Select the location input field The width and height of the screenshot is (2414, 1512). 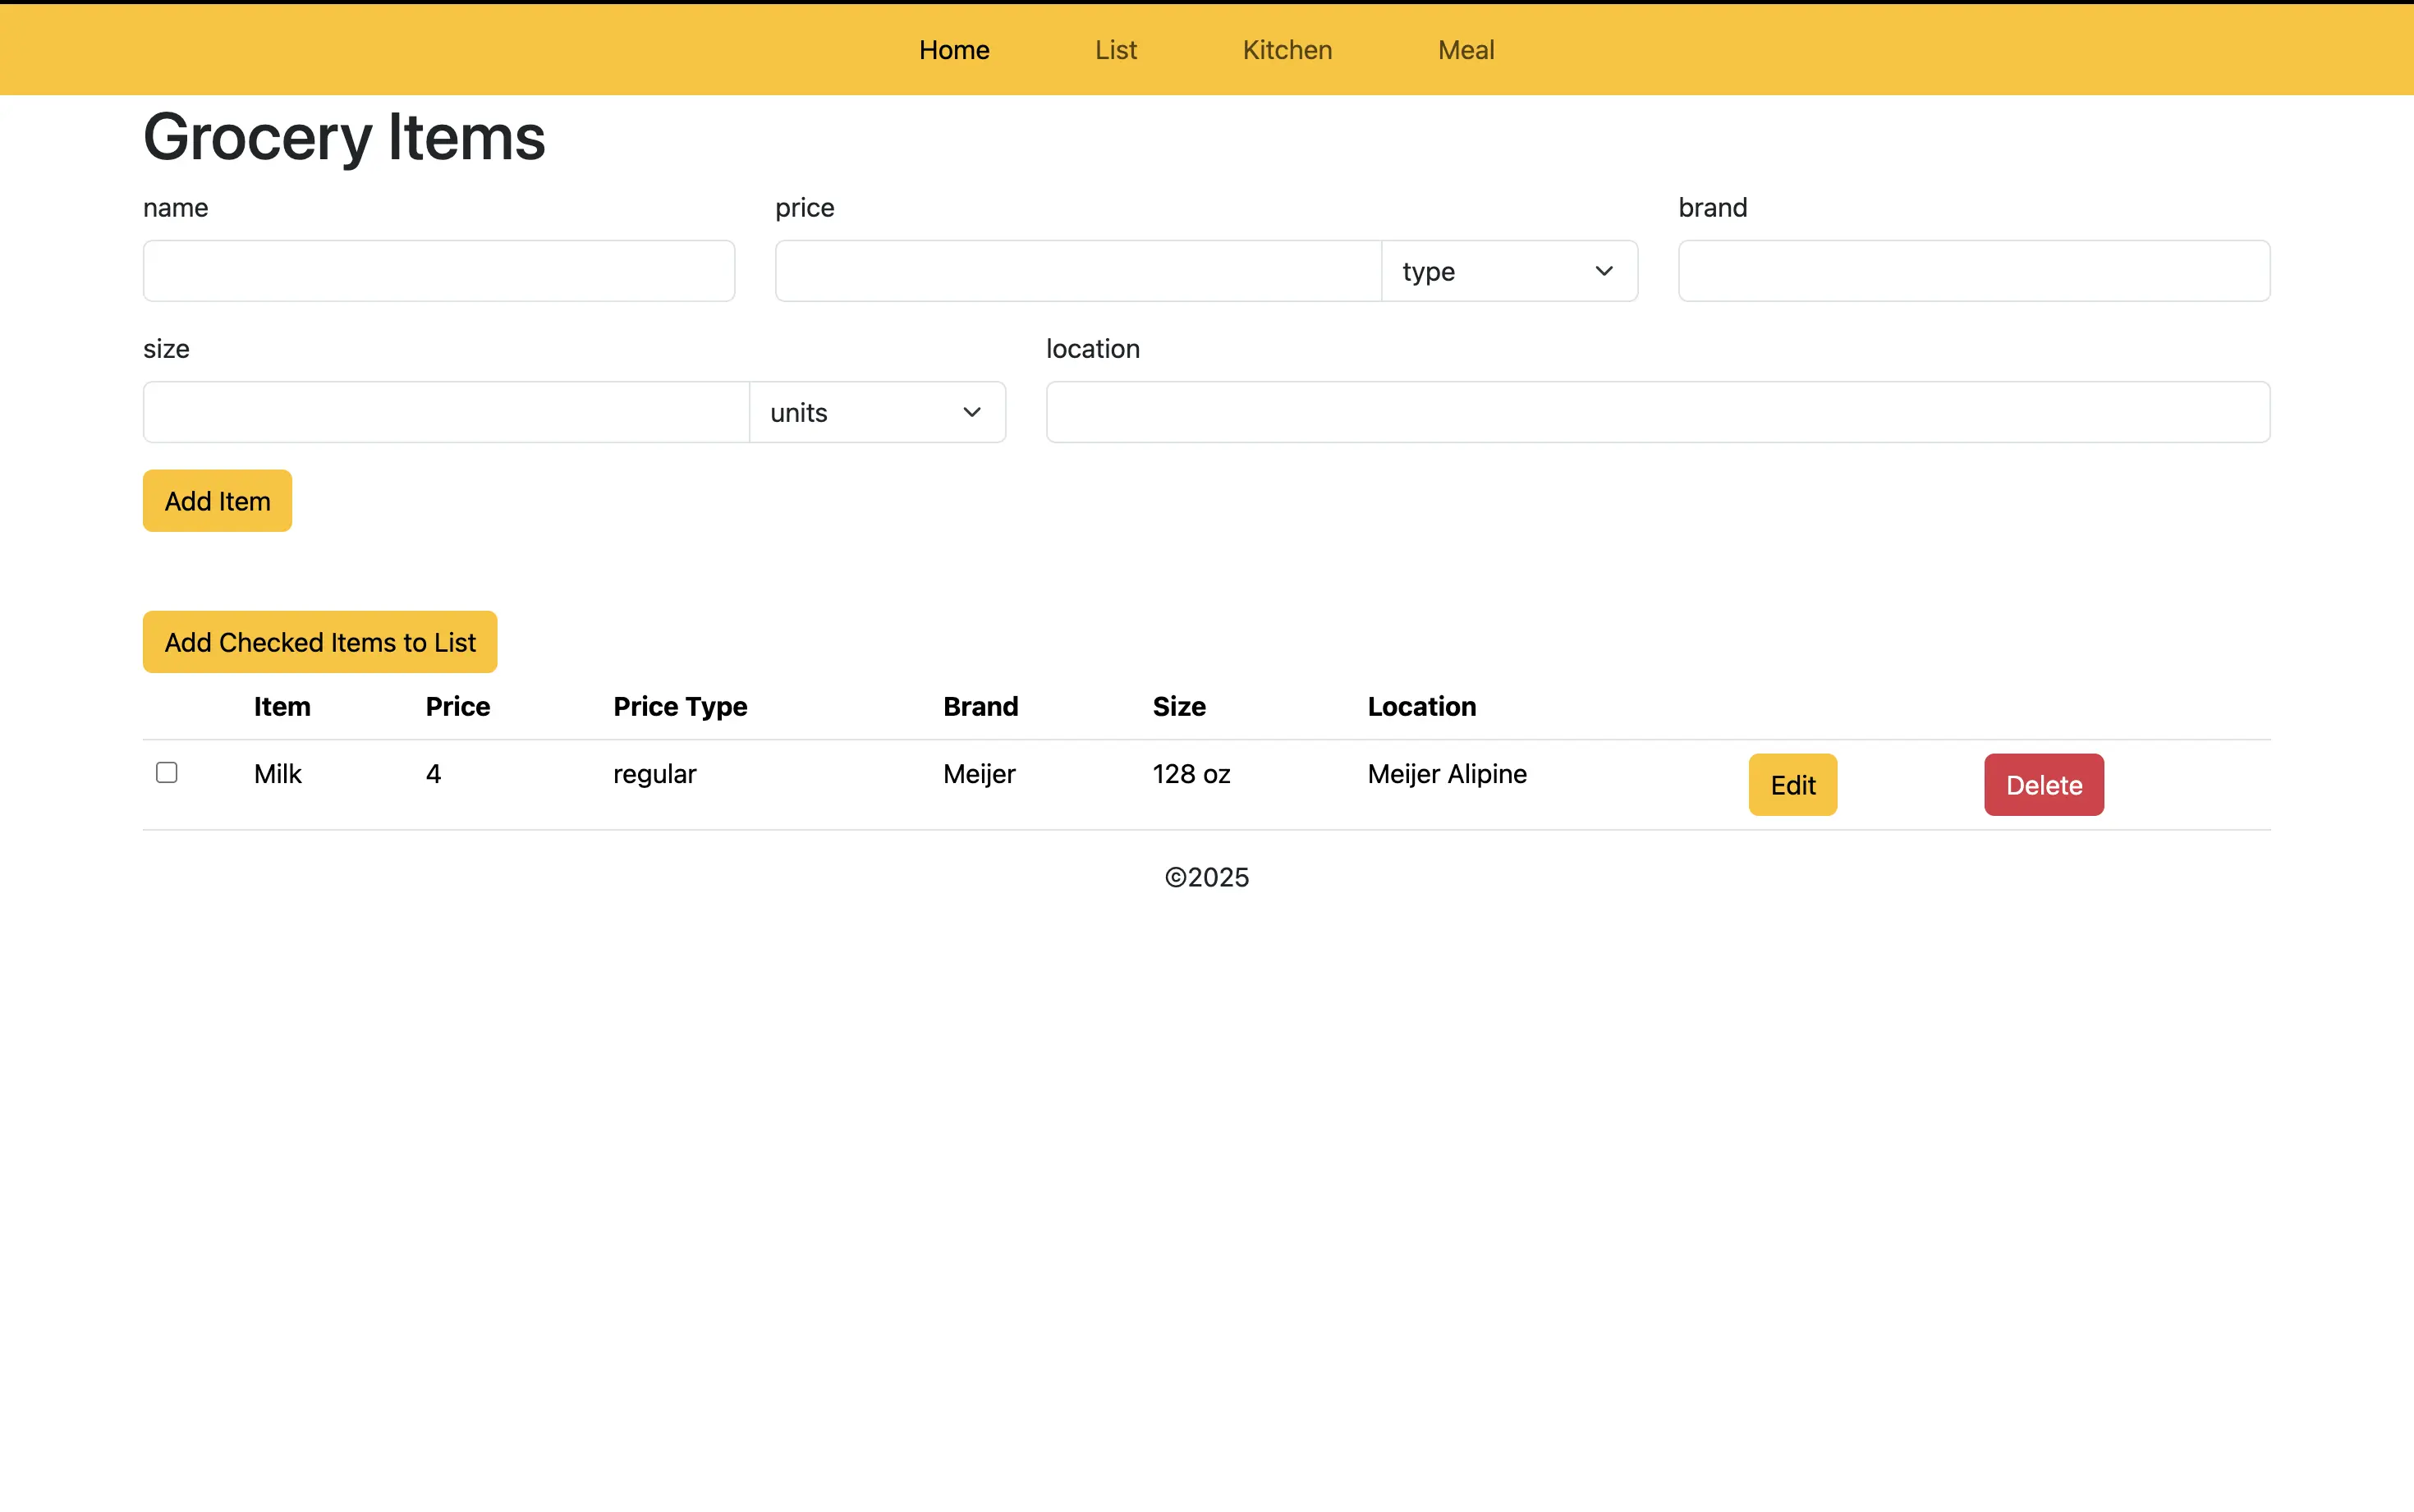pos(1657,412)
